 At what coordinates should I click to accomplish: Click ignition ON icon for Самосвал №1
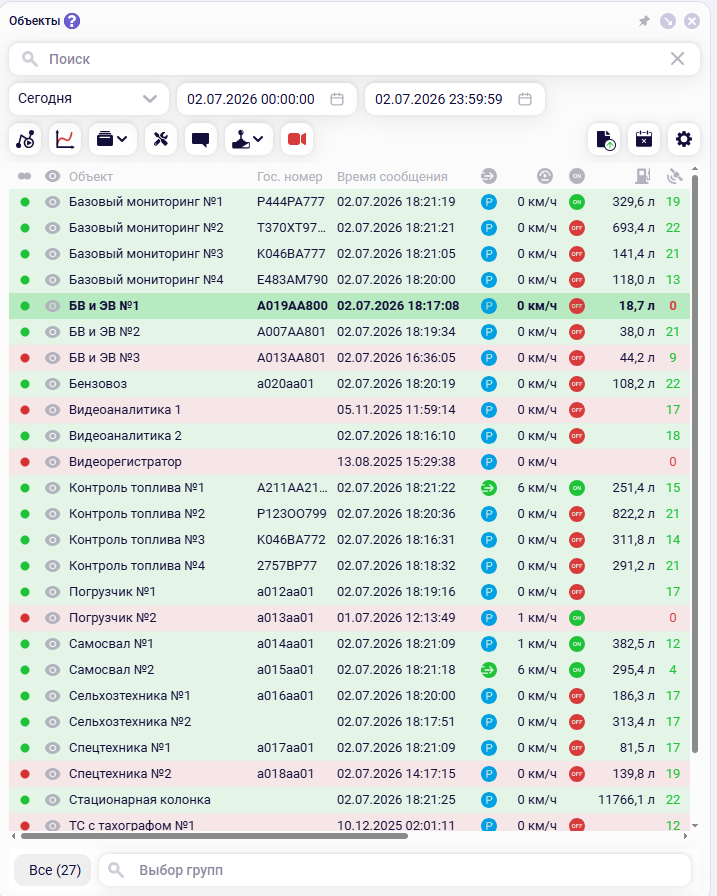click(577, 644)
